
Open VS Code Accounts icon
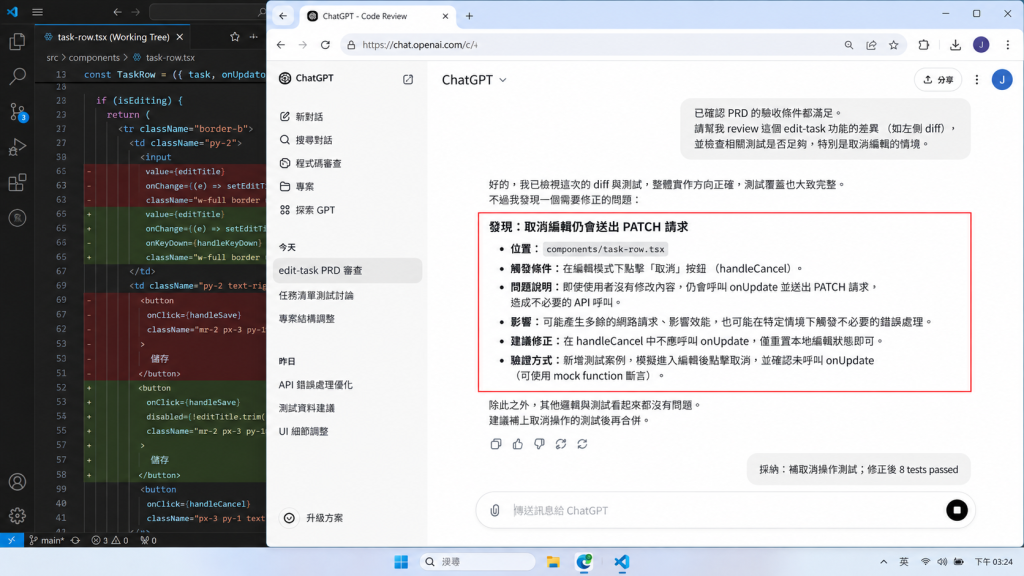[x=18, y=482]
